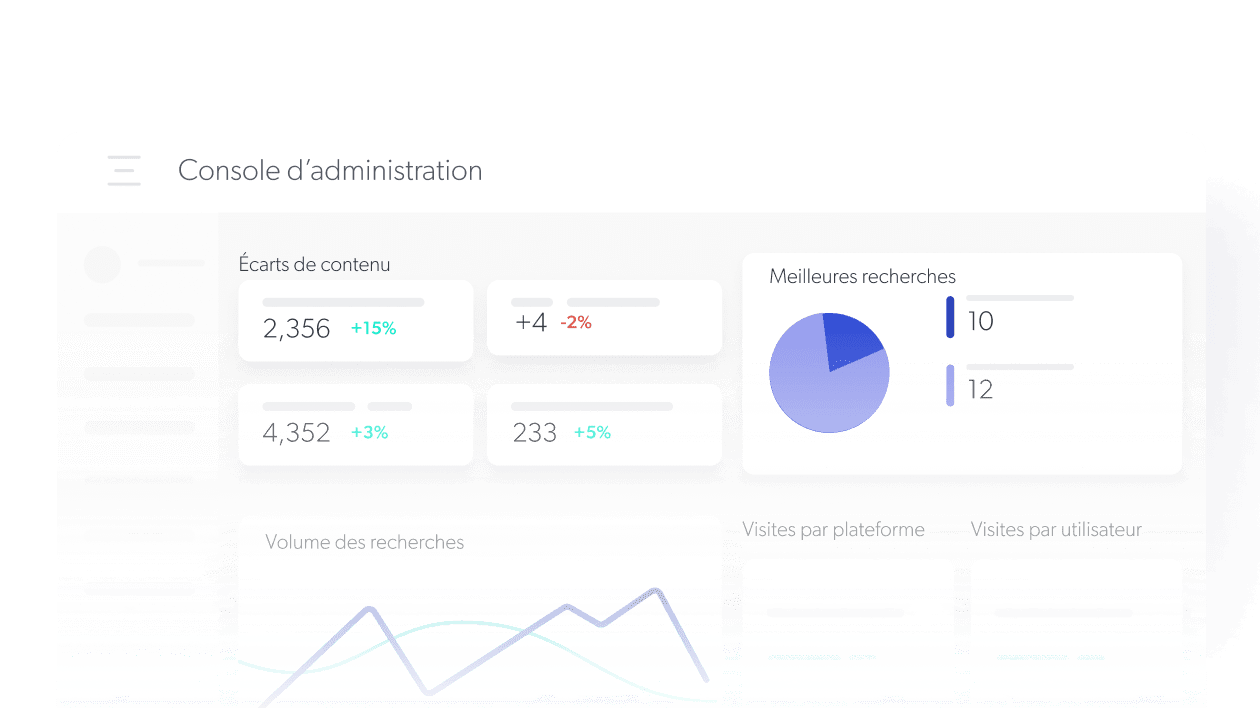Select the dark blue pie chart slice

pos(849,340)
